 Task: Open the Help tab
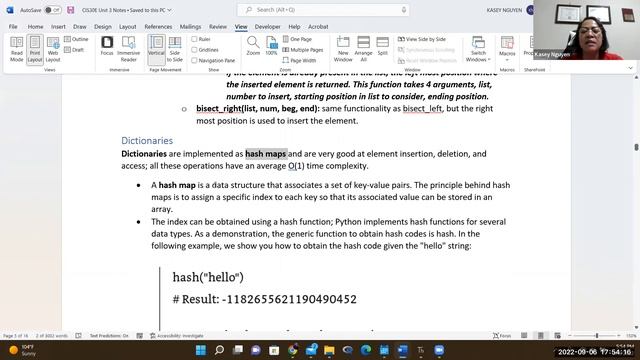click(294, 27)
